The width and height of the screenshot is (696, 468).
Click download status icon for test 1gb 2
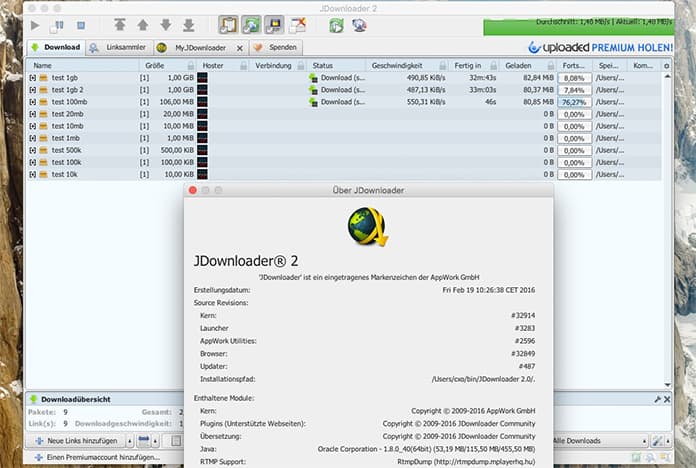pyautogui.click(x=313, y=90)
